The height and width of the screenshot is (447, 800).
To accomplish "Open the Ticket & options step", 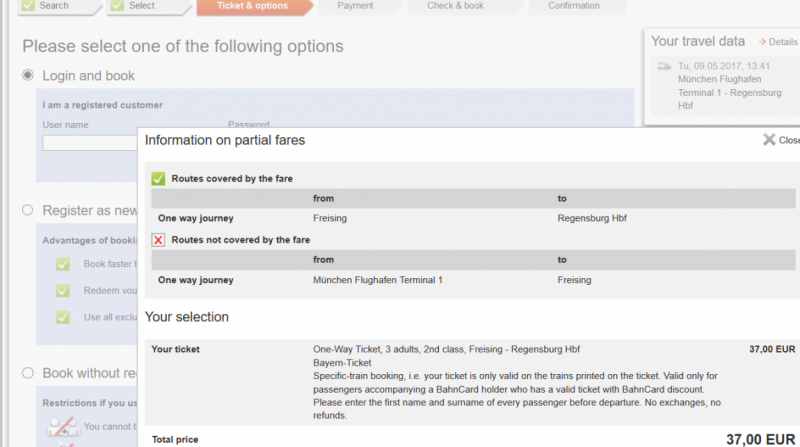I will (x=250, y=6).
